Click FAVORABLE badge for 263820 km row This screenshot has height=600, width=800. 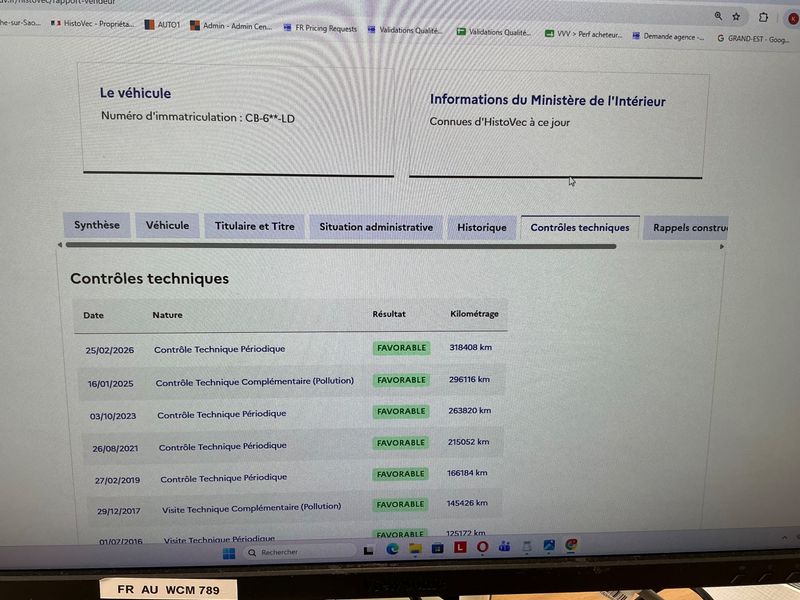[401, 411]
